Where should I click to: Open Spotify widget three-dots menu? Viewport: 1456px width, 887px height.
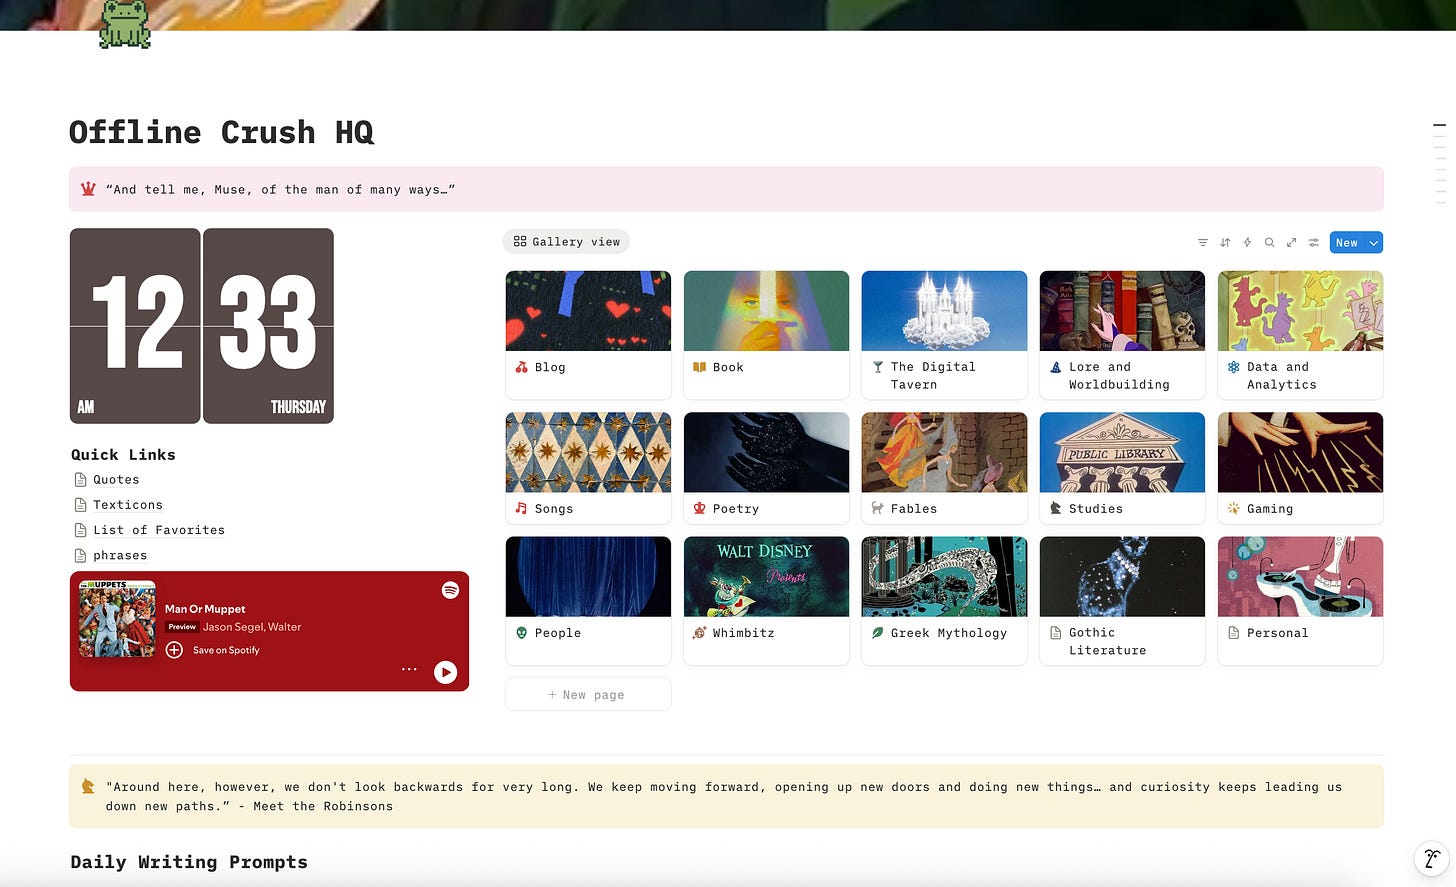tap(409, 669)
